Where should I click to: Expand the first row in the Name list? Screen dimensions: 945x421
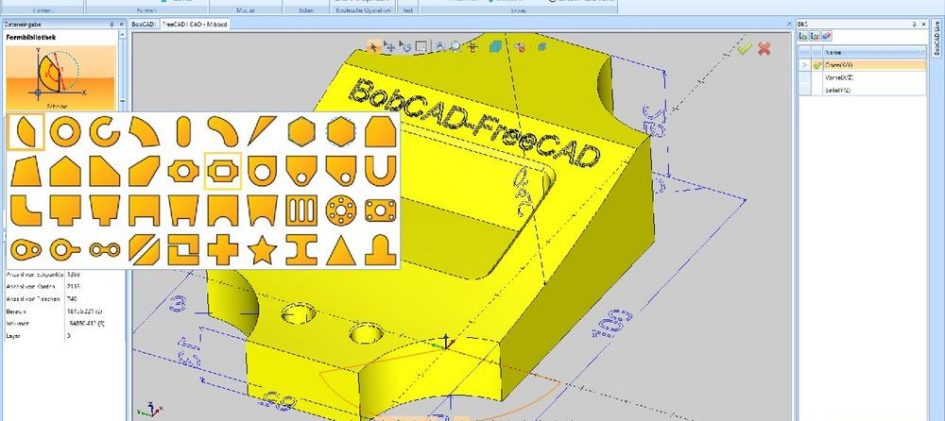pos(803,65)
